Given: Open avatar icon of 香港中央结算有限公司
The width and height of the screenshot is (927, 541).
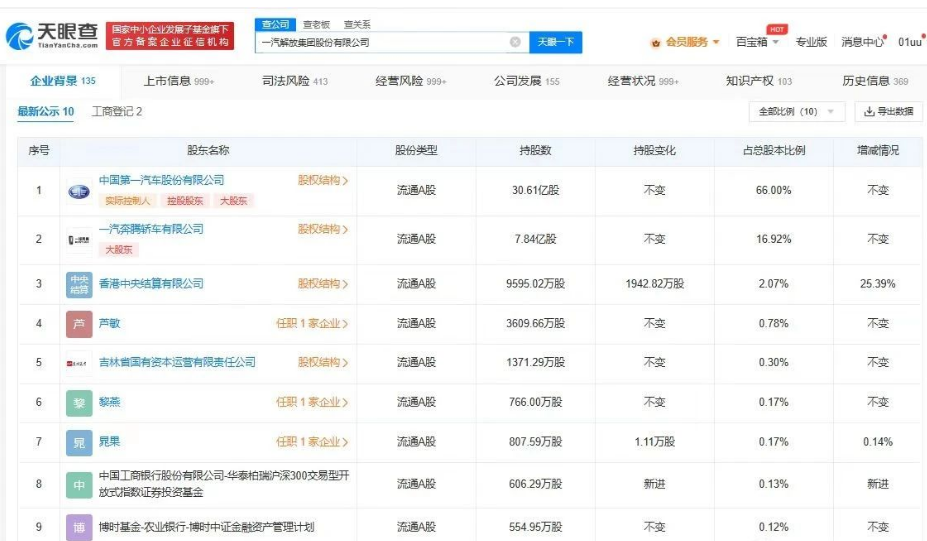Looking at the screenshot, I should (x=79, y=284).
